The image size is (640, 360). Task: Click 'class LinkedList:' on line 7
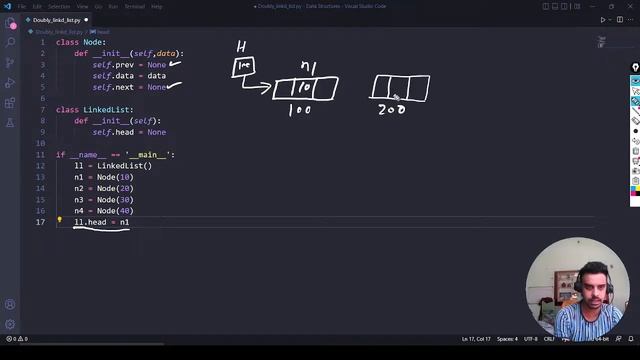(x=95, y=110)
